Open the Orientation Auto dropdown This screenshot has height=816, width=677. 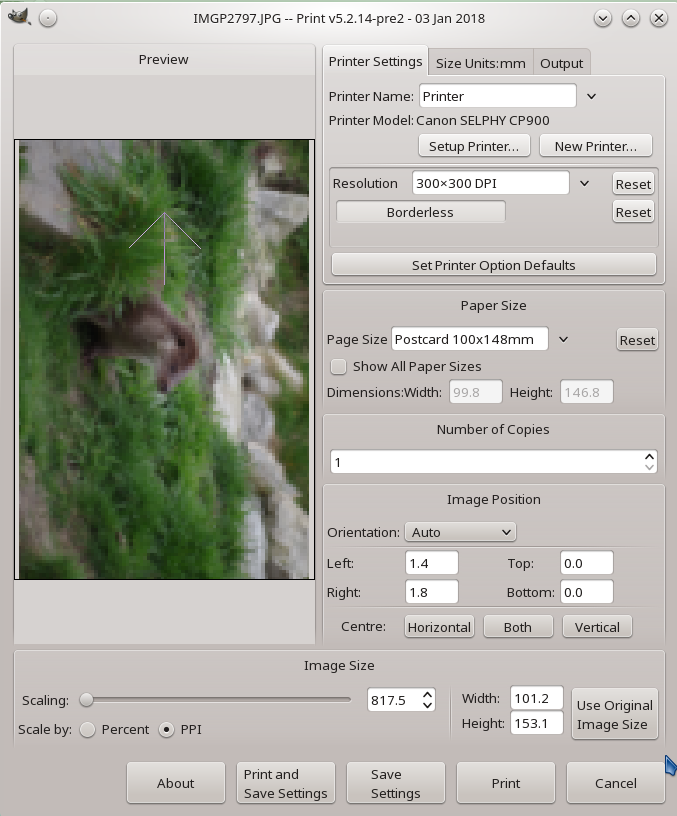[460, 532]
